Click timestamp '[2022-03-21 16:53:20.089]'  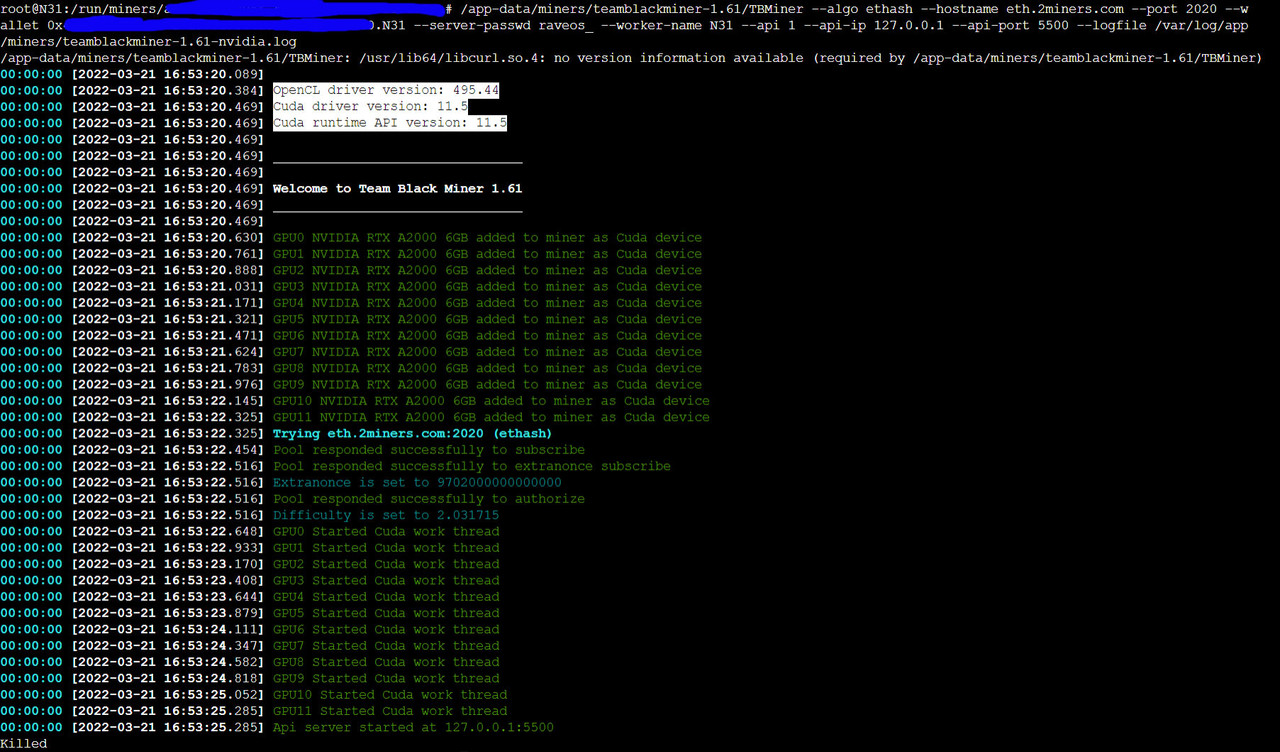click(168, 74)
